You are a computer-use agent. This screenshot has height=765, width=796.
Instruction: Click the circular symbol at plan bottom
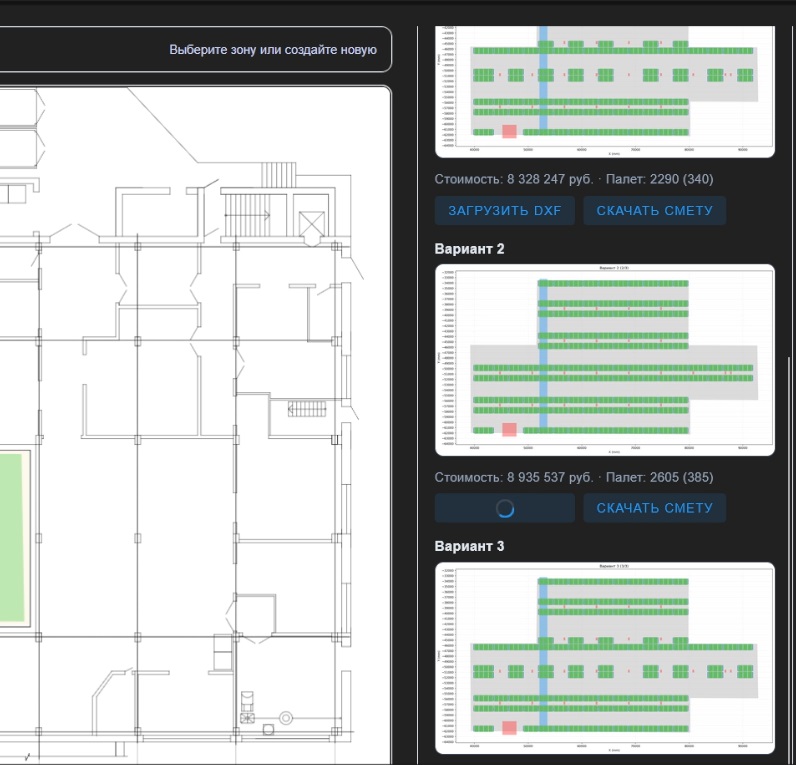286,718
